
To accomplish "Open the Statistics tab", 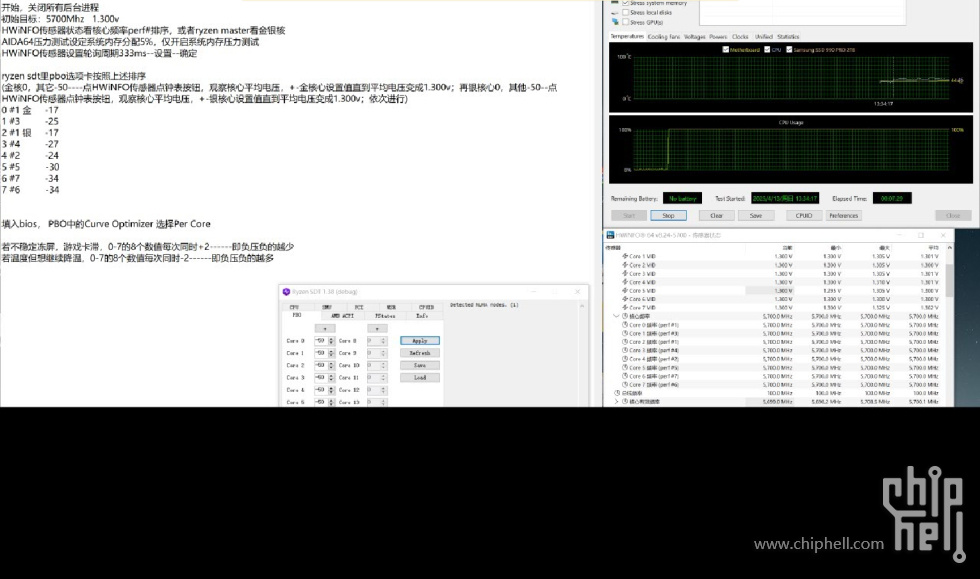I will (x=788, y=37).
